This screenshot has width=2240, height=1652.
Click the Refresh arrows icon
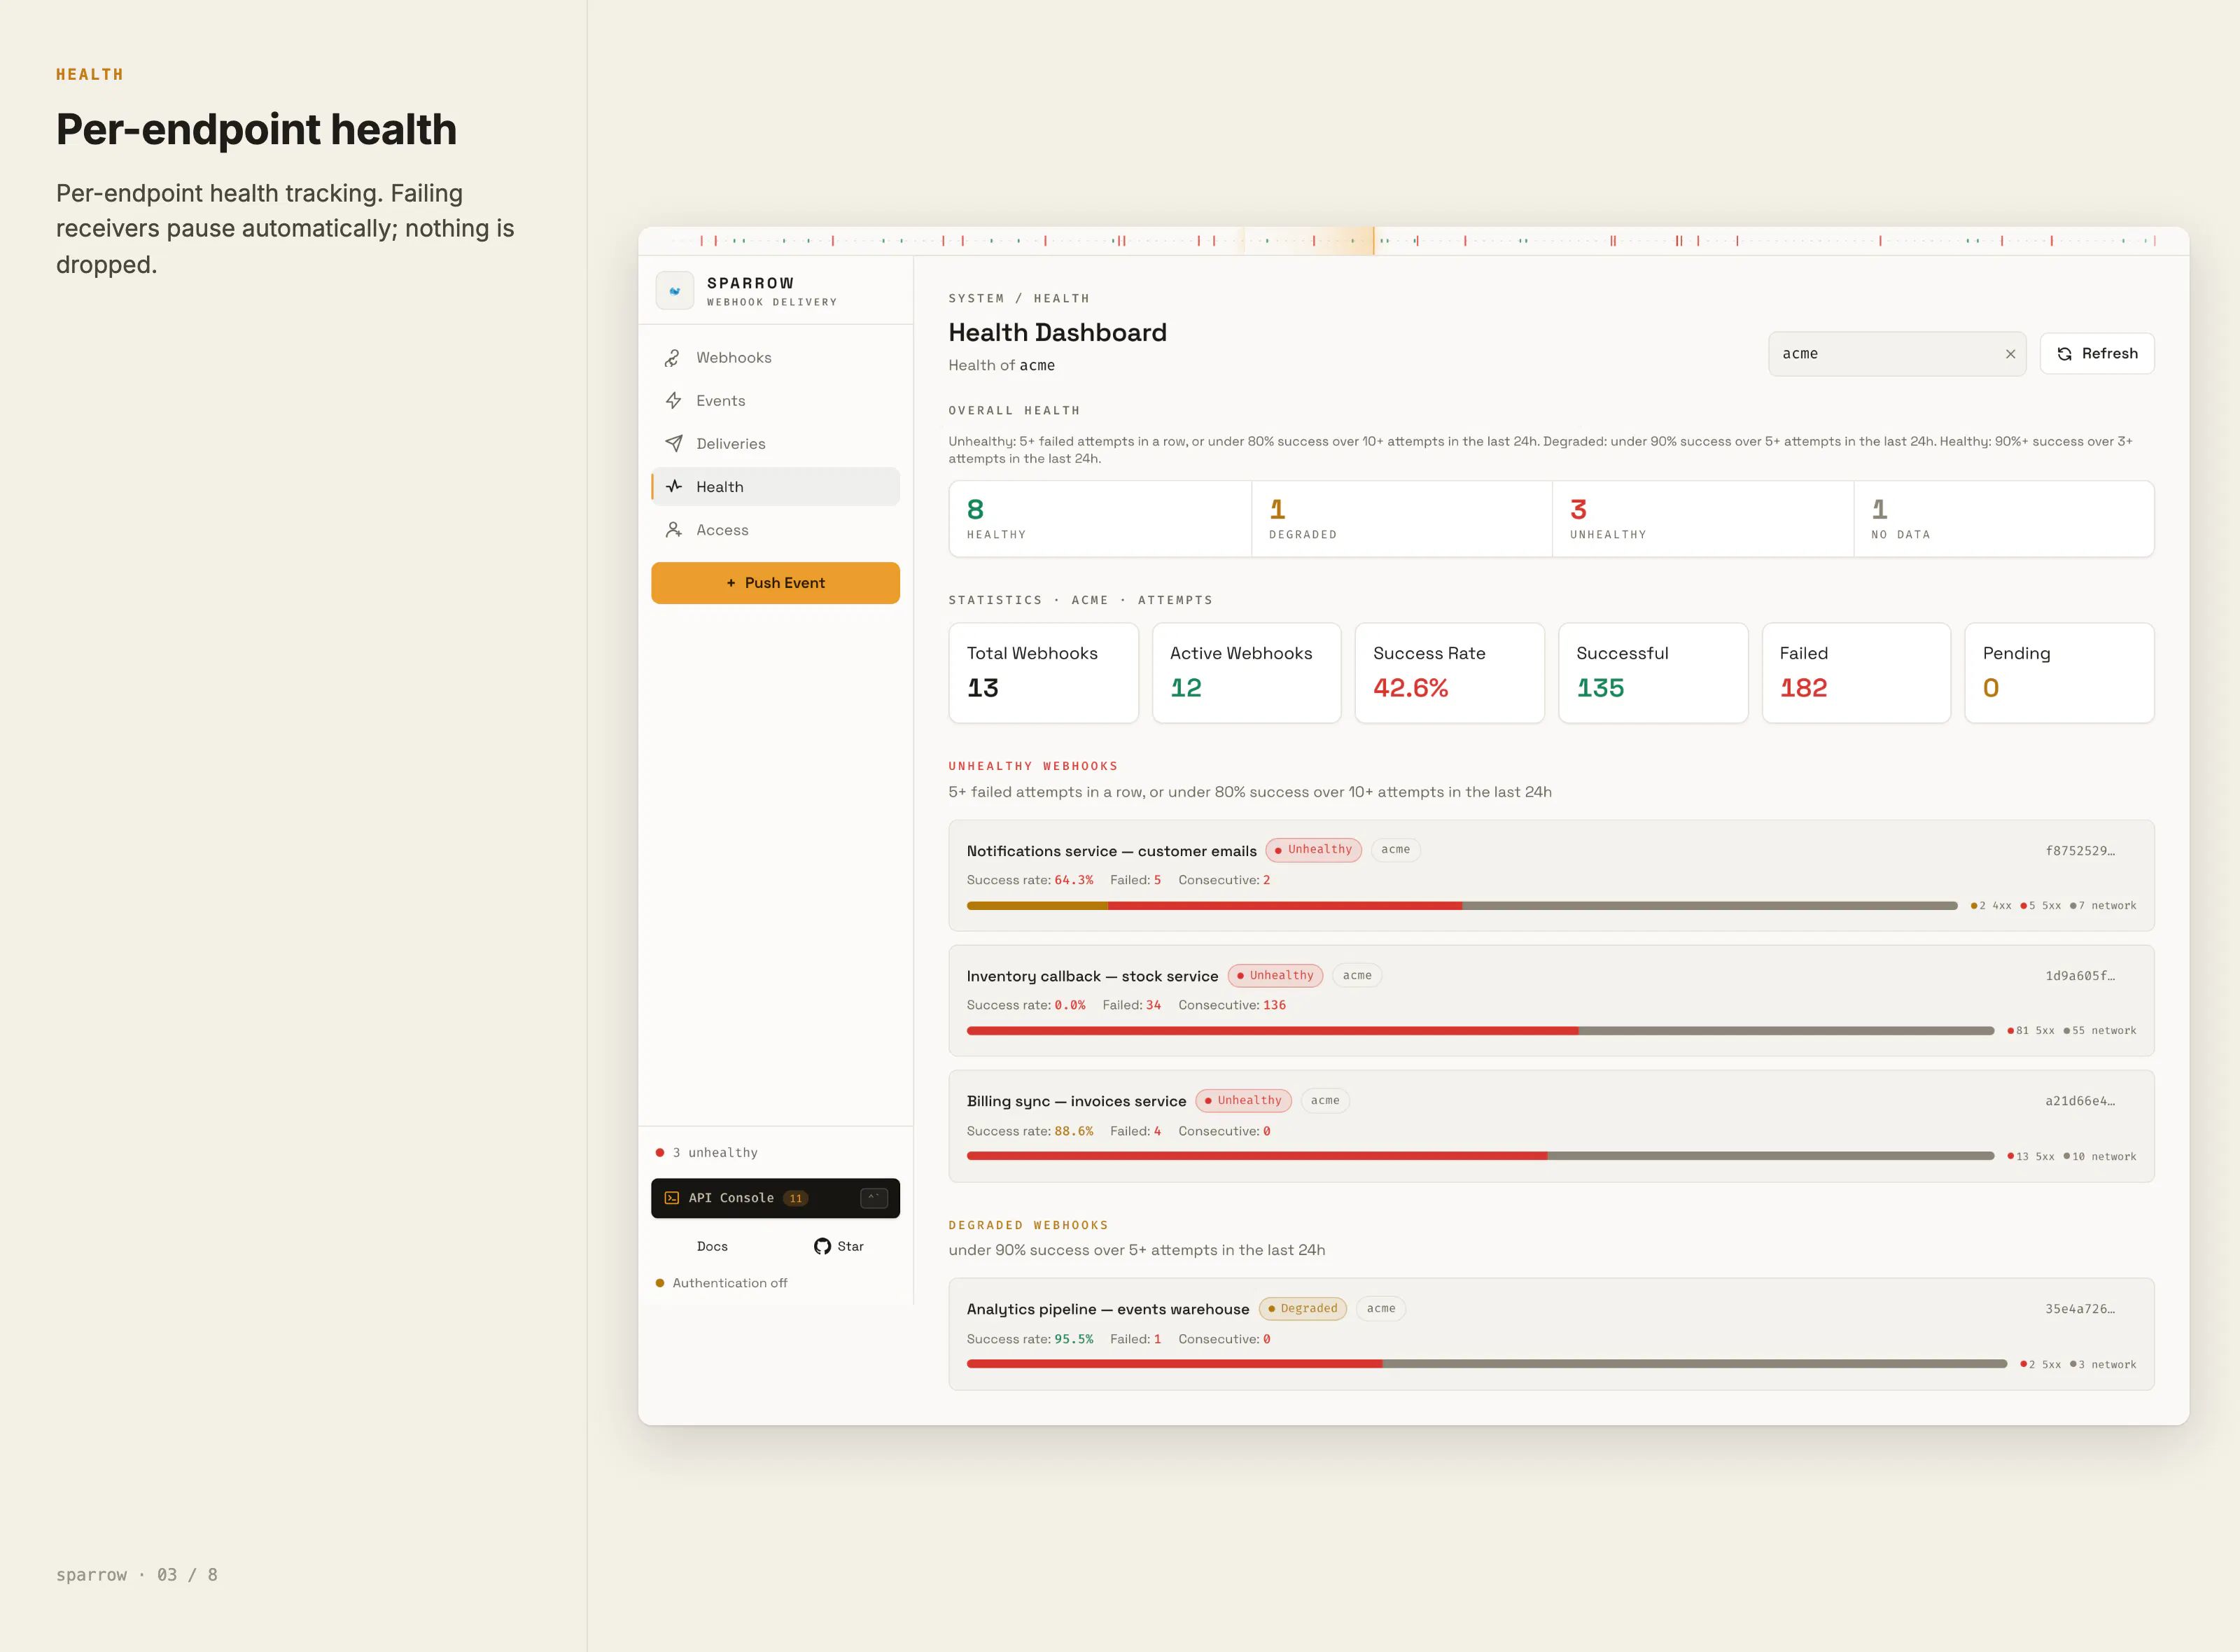pos(2065,354)
